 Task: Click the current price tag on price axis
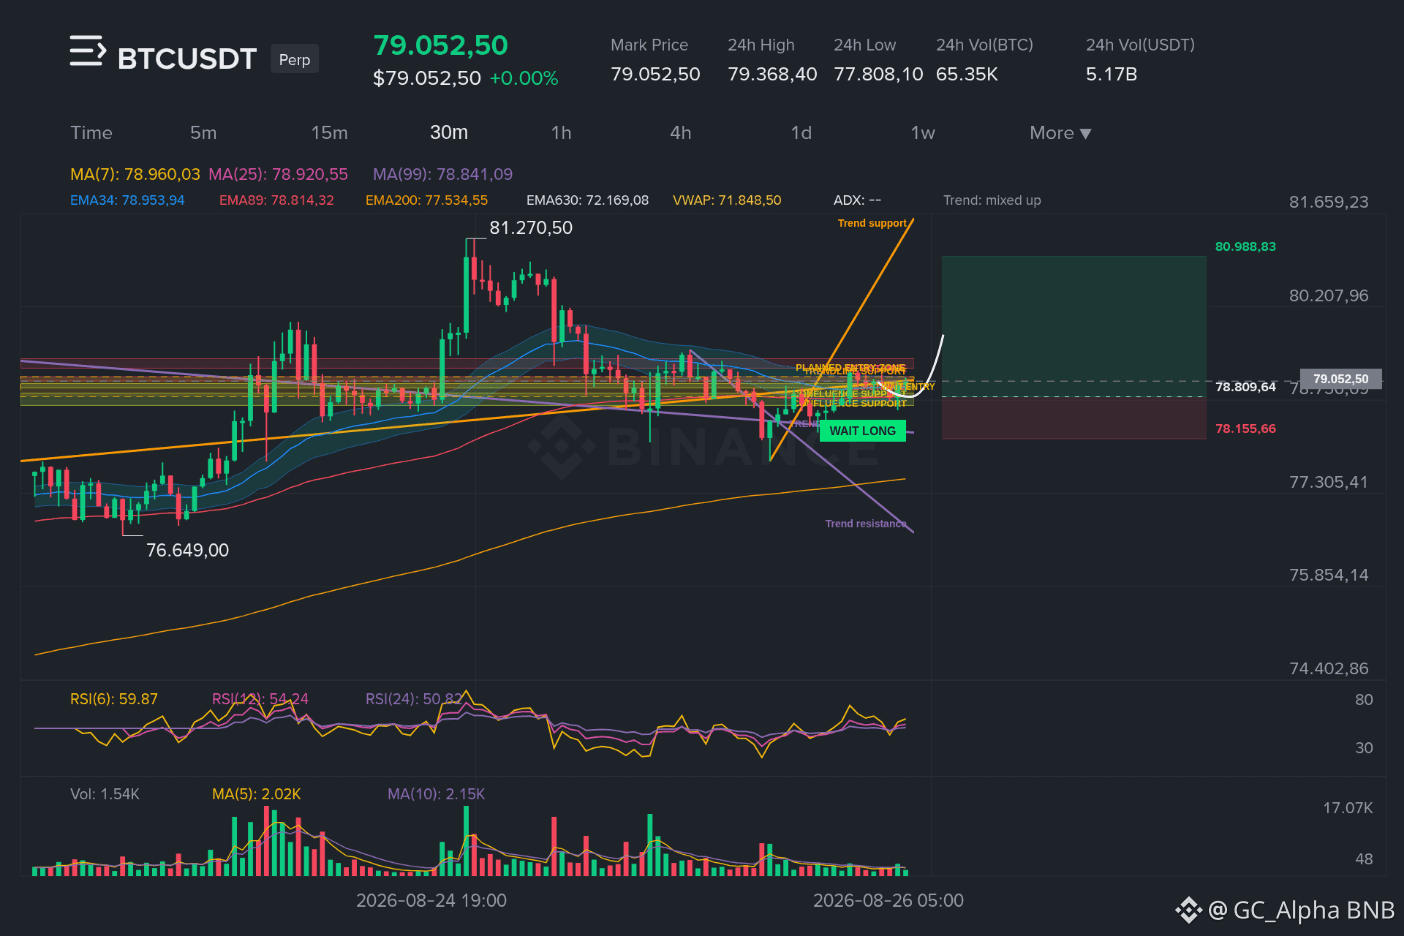click(x=1341, y=379)
